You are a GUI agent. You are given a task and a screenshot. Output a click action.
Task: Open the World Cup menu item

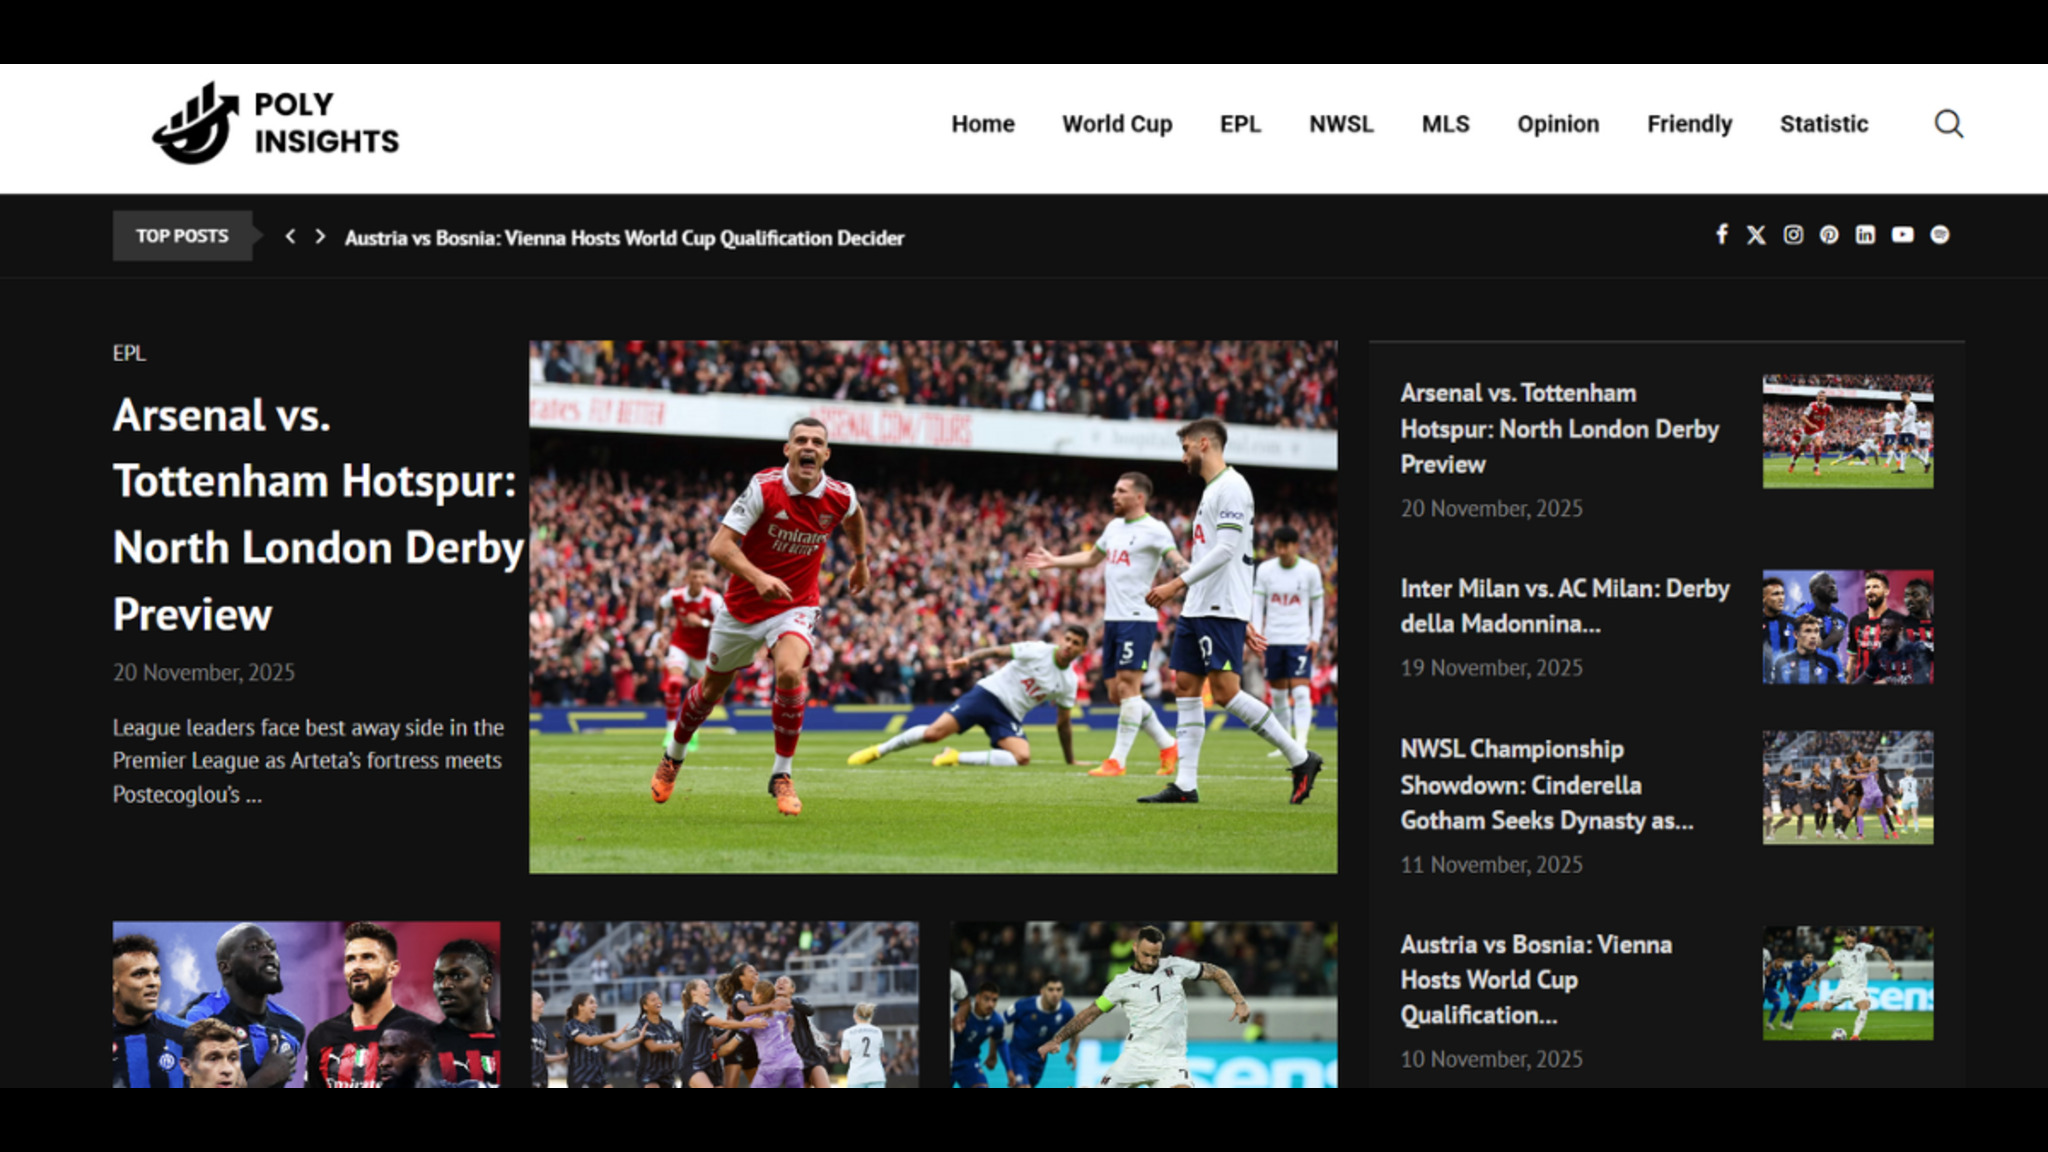click(x=1116, y=124)
